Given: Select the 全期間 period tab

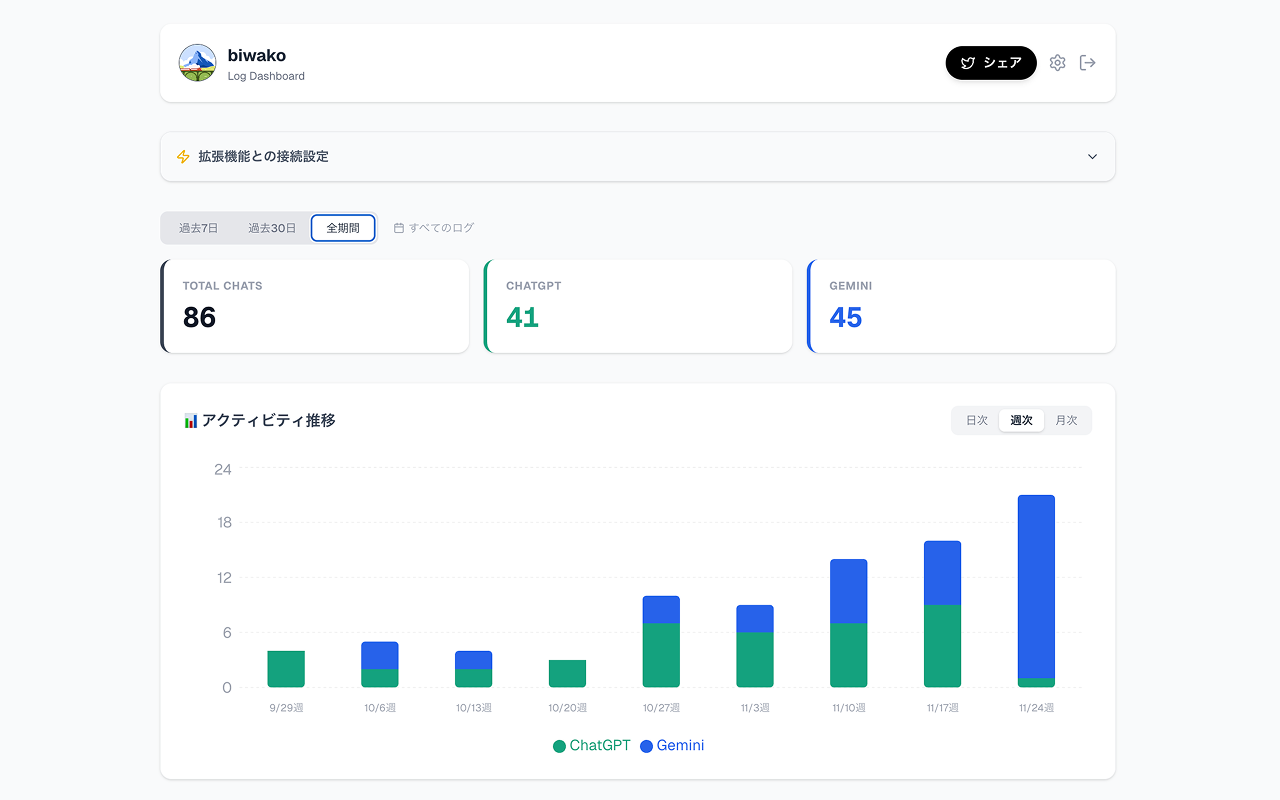Looking at the screenshot, I should pyautogui.click(x=343, y=228).
